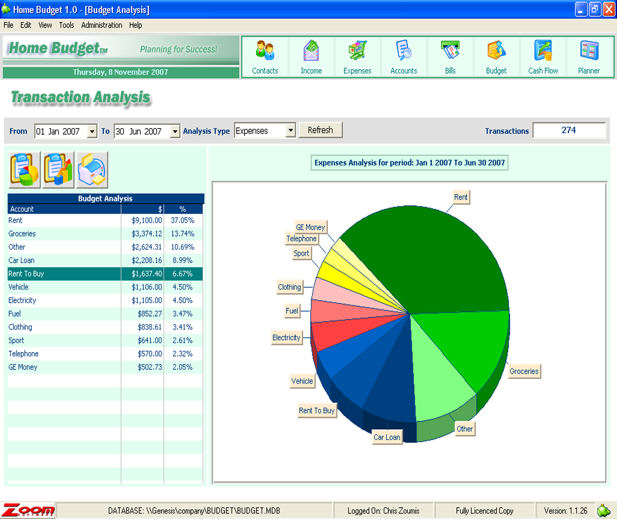Click the green status icon in status bar
Screen dimensions: 617x519
pyautogui.click(x=603, y=510)
